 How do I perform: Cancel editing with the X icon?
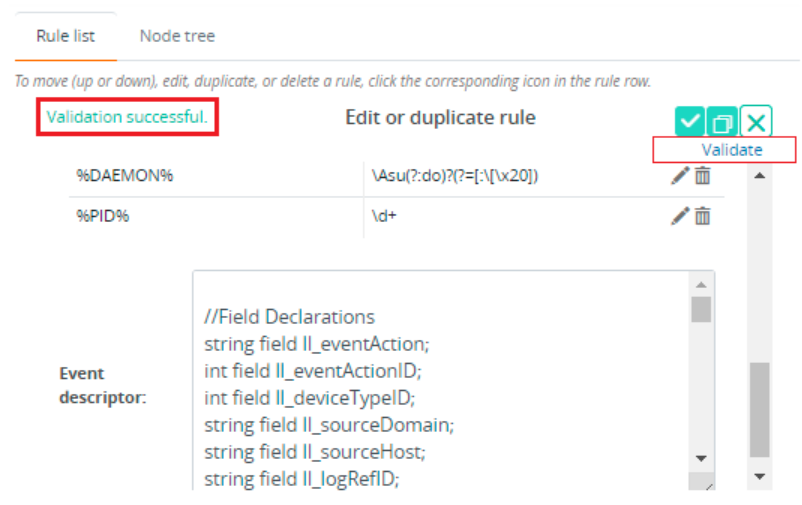pos(757,122)
